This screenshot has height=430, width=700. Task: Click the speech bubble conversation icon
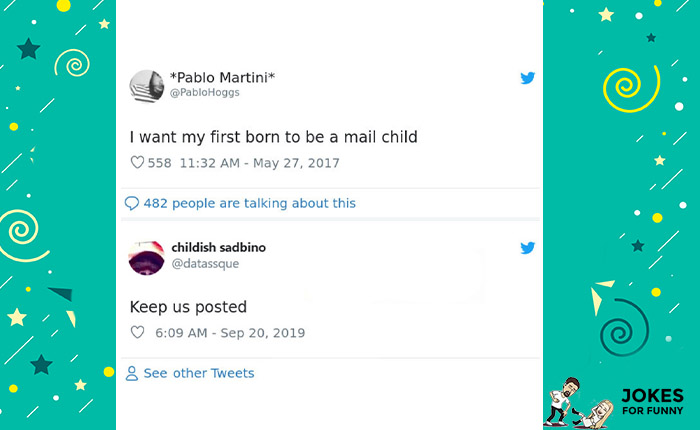point(131,203)
